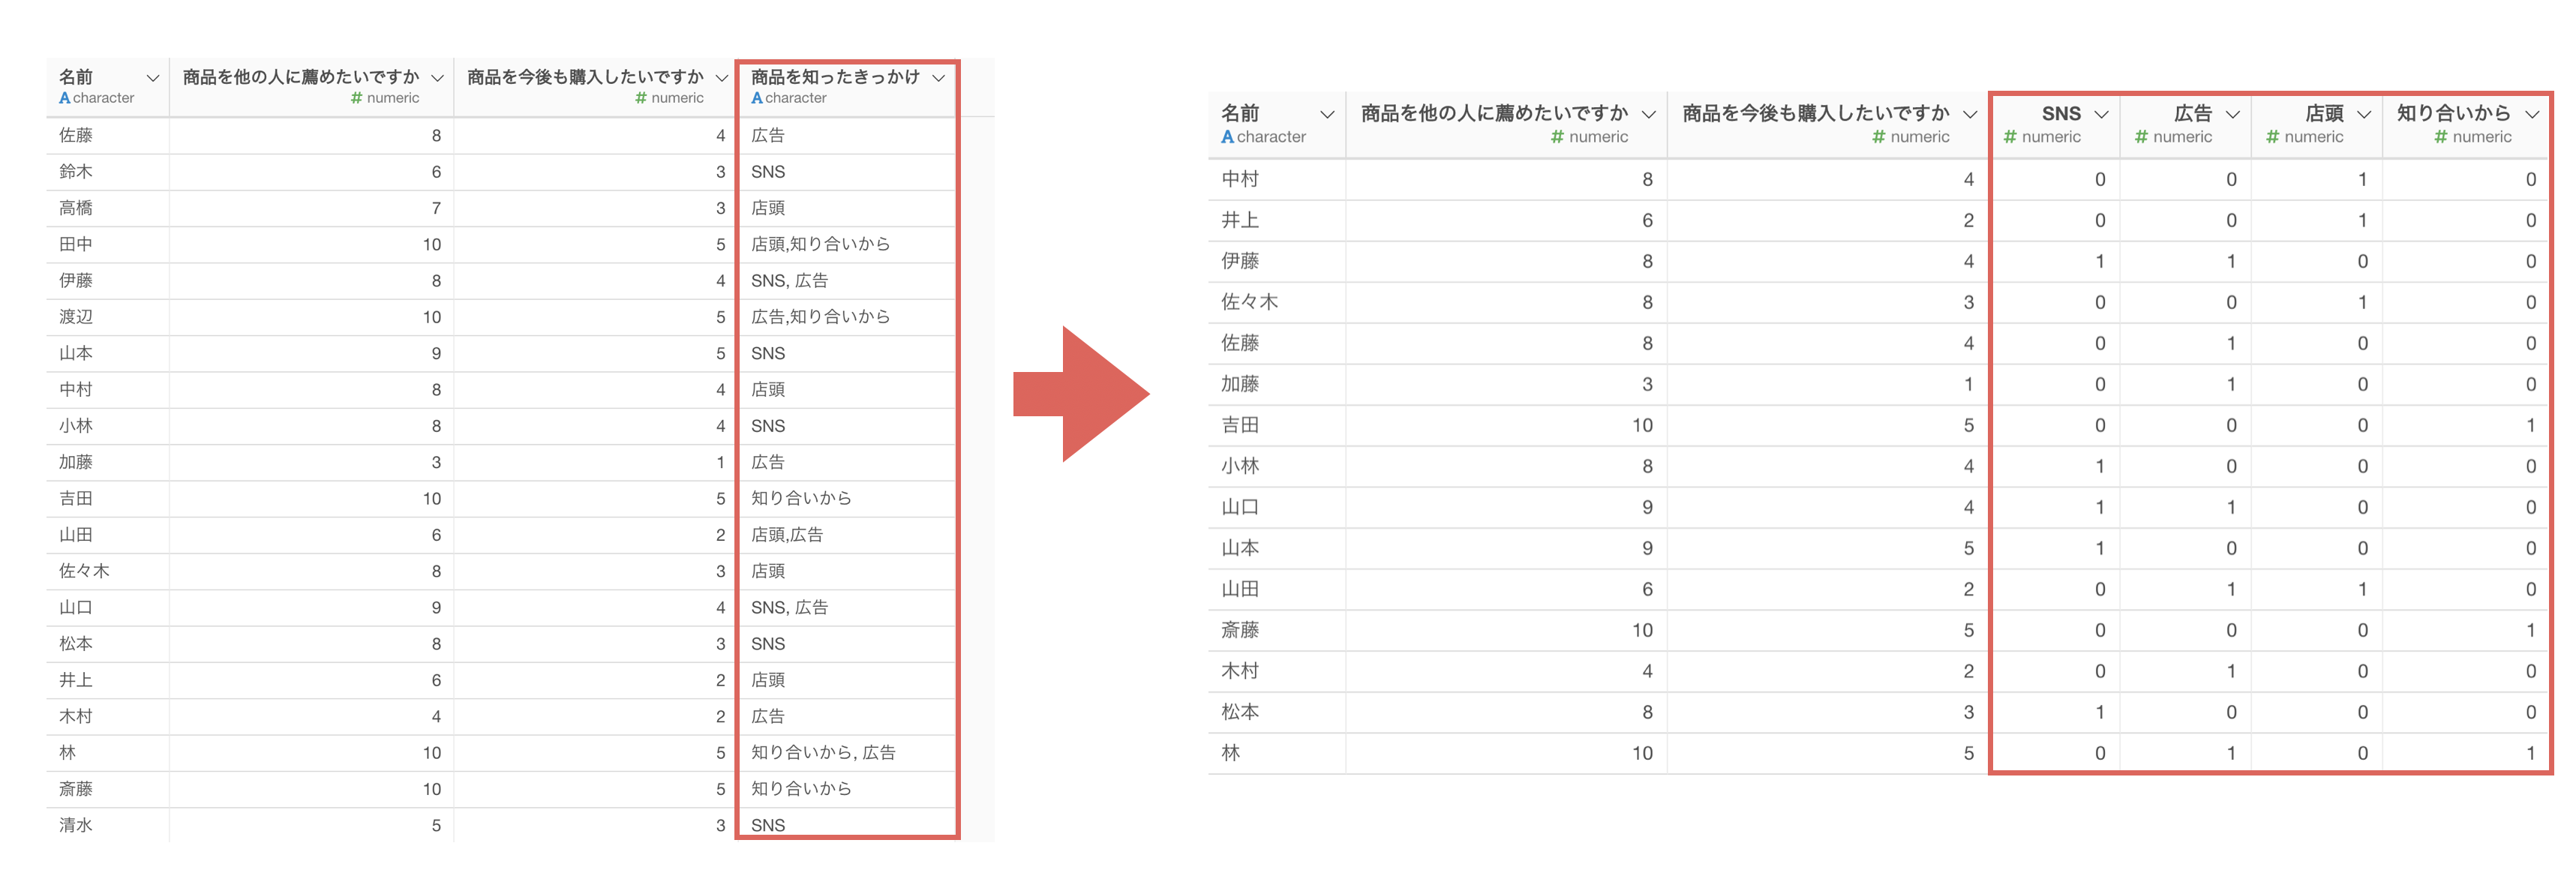Image resolution: width=2576 pixels, height=885 pixels.
Task: Click value 1 under 店頭 in 山田 row
Action: pos(2362,589)
